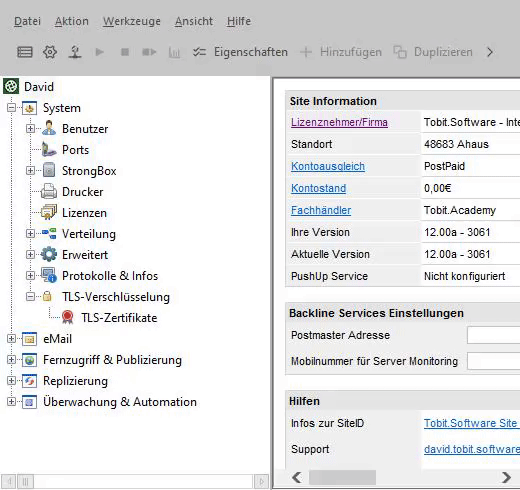Expand the Verteilung tree node
This screenshot has width=520, height=490.
coord(30,234)
